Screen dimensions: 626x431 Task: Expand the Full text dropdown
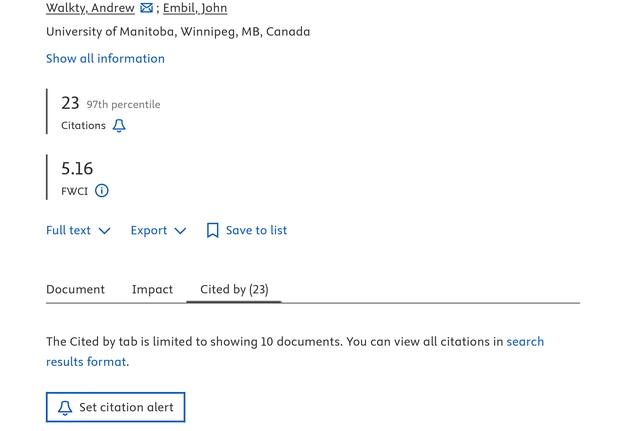tap(78, 231)
